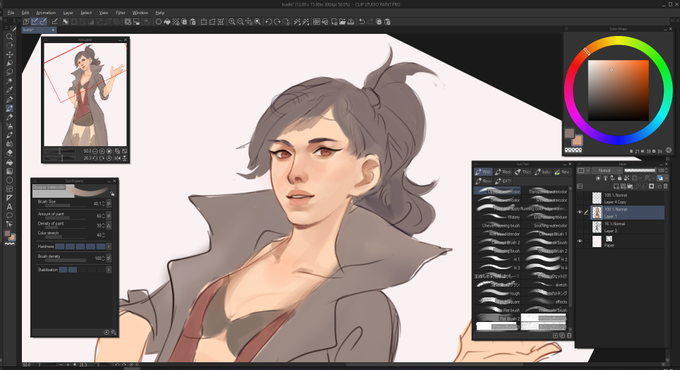
Task: Toggle Amount of paint dynamics button
Action: click(109, 215)
